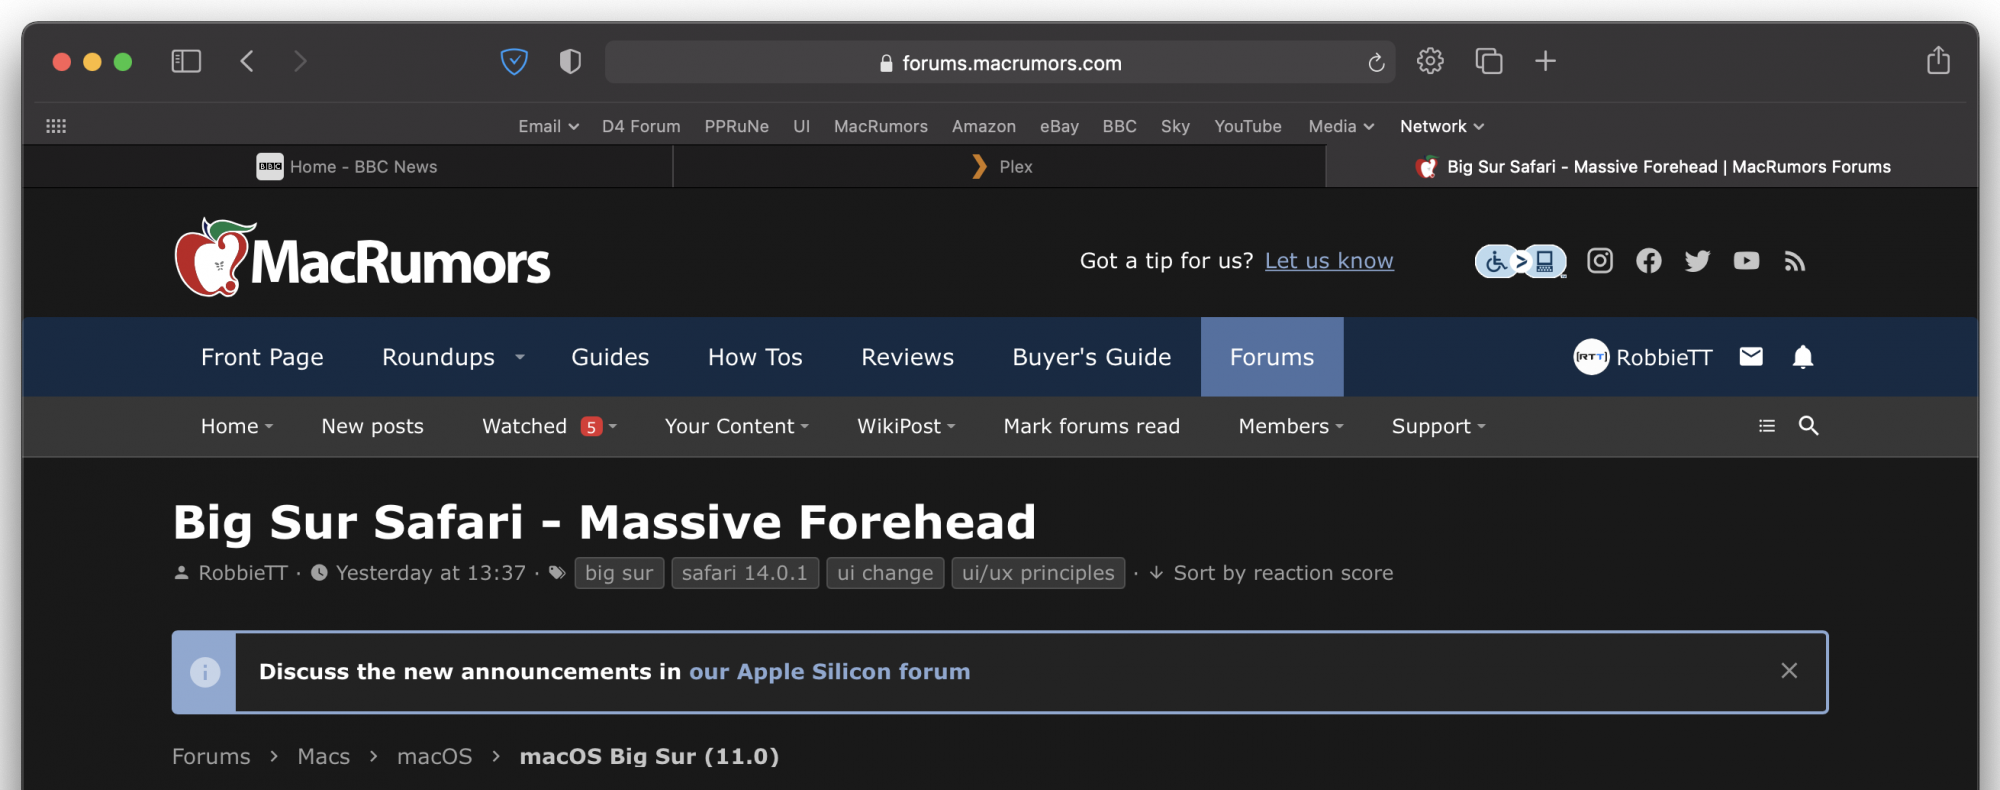Open the ui/ux principles tag
The image size is (2000, 790).
(x=1038, y=573)
